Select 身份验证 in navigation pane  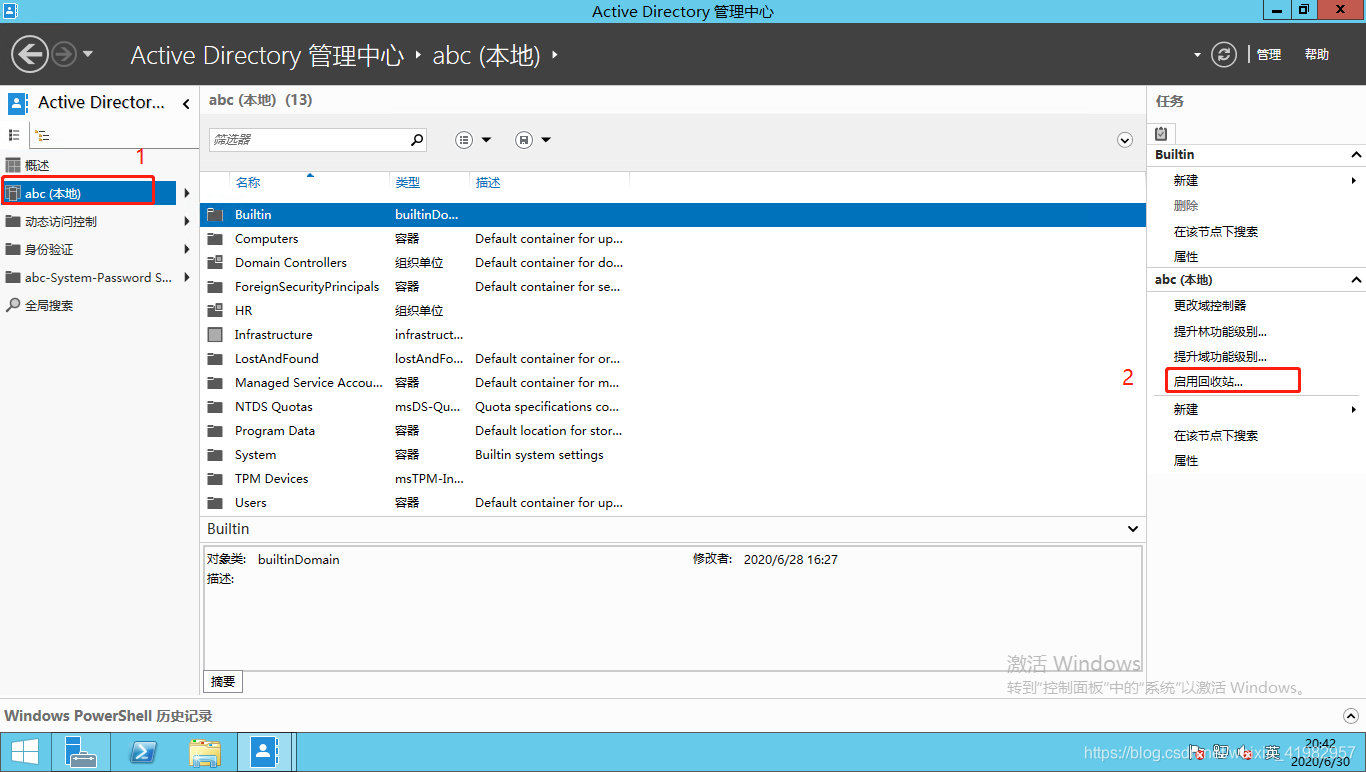click(49, 249)
